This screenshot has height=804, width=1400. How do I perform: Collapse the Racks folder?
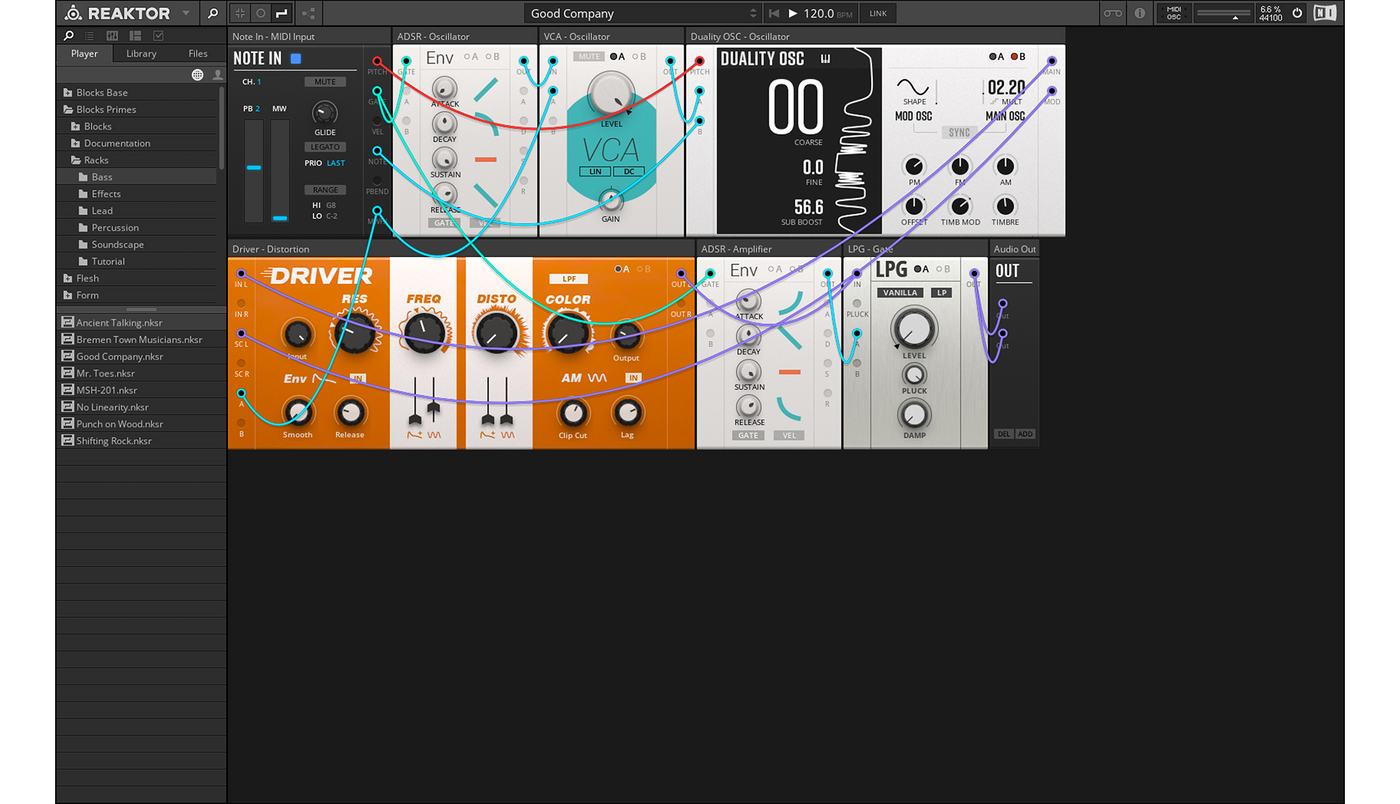pyautogui.click(x=76, y=160)
